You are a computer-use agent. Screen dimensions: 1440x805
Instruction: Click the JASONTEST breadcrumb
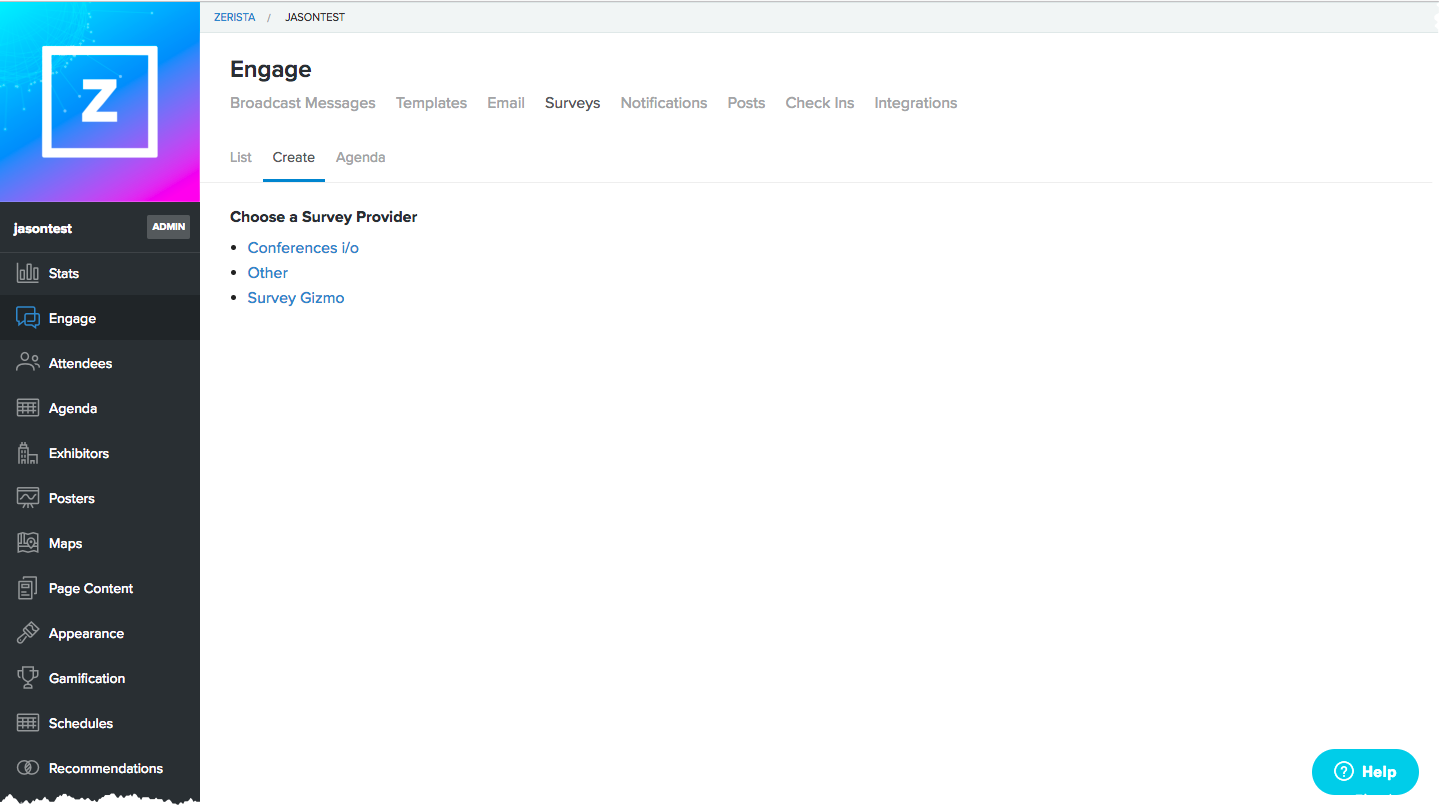[x=315, y=17]
